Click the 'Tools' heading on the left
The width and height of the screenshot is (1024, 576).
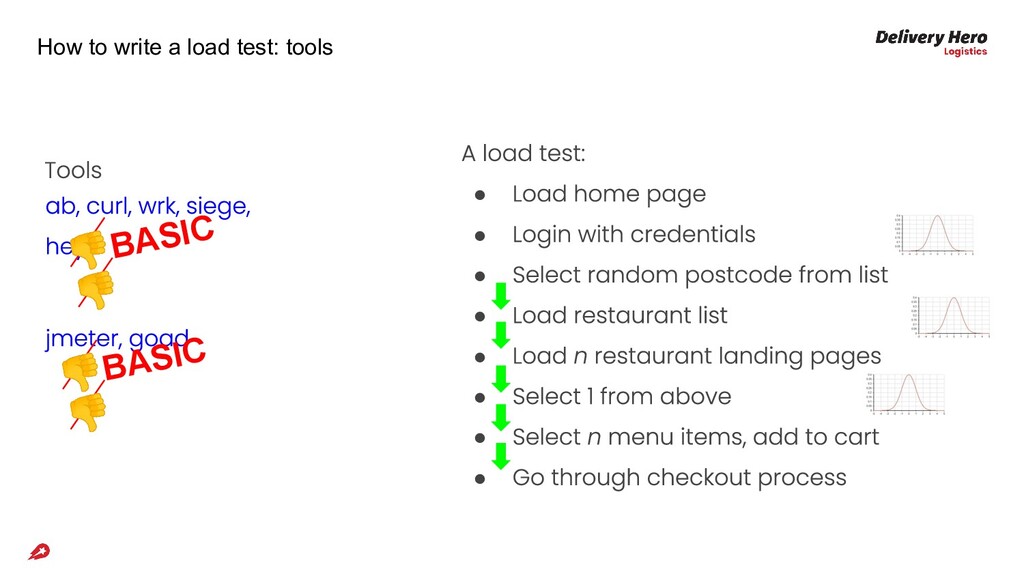coord(73,171)
